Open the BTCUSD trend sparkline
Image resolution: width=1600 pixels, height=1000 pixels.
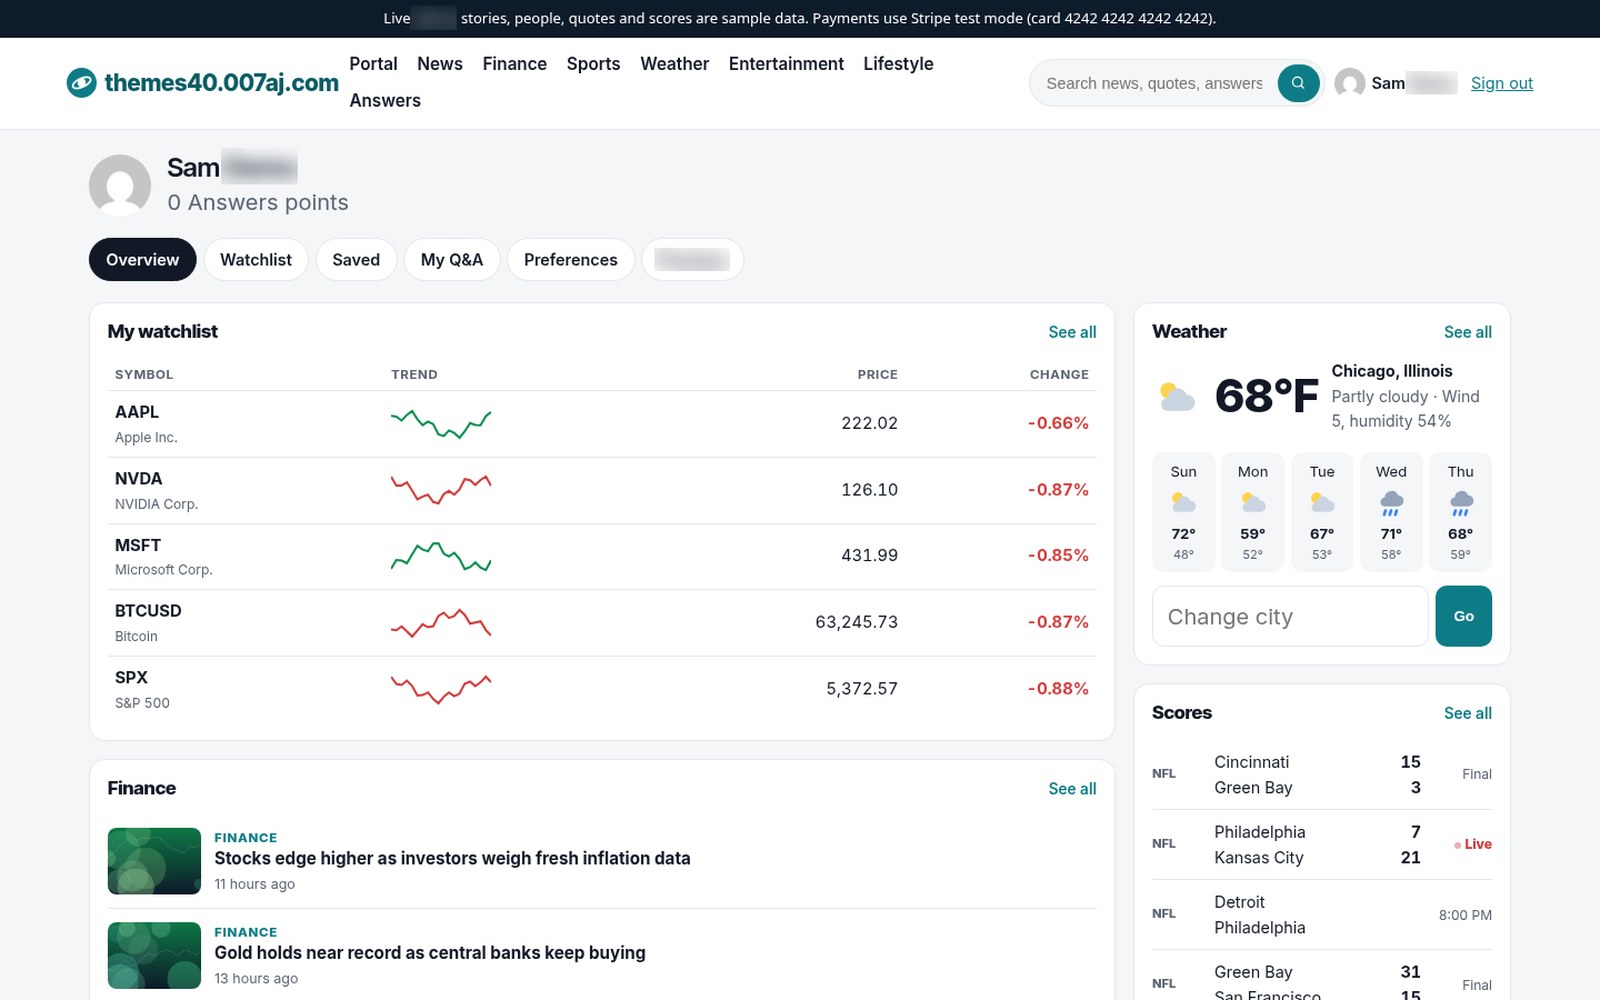tap(441, 623)
